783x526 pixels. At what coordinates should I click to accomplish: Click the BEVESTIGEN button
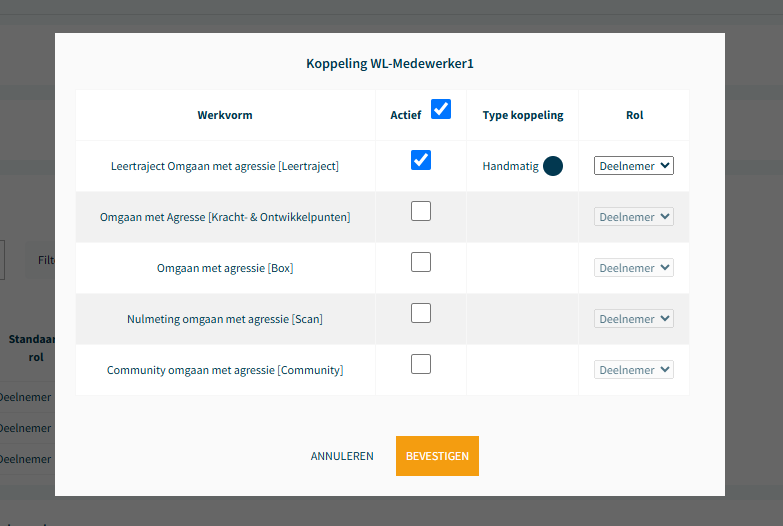point(437,456)
